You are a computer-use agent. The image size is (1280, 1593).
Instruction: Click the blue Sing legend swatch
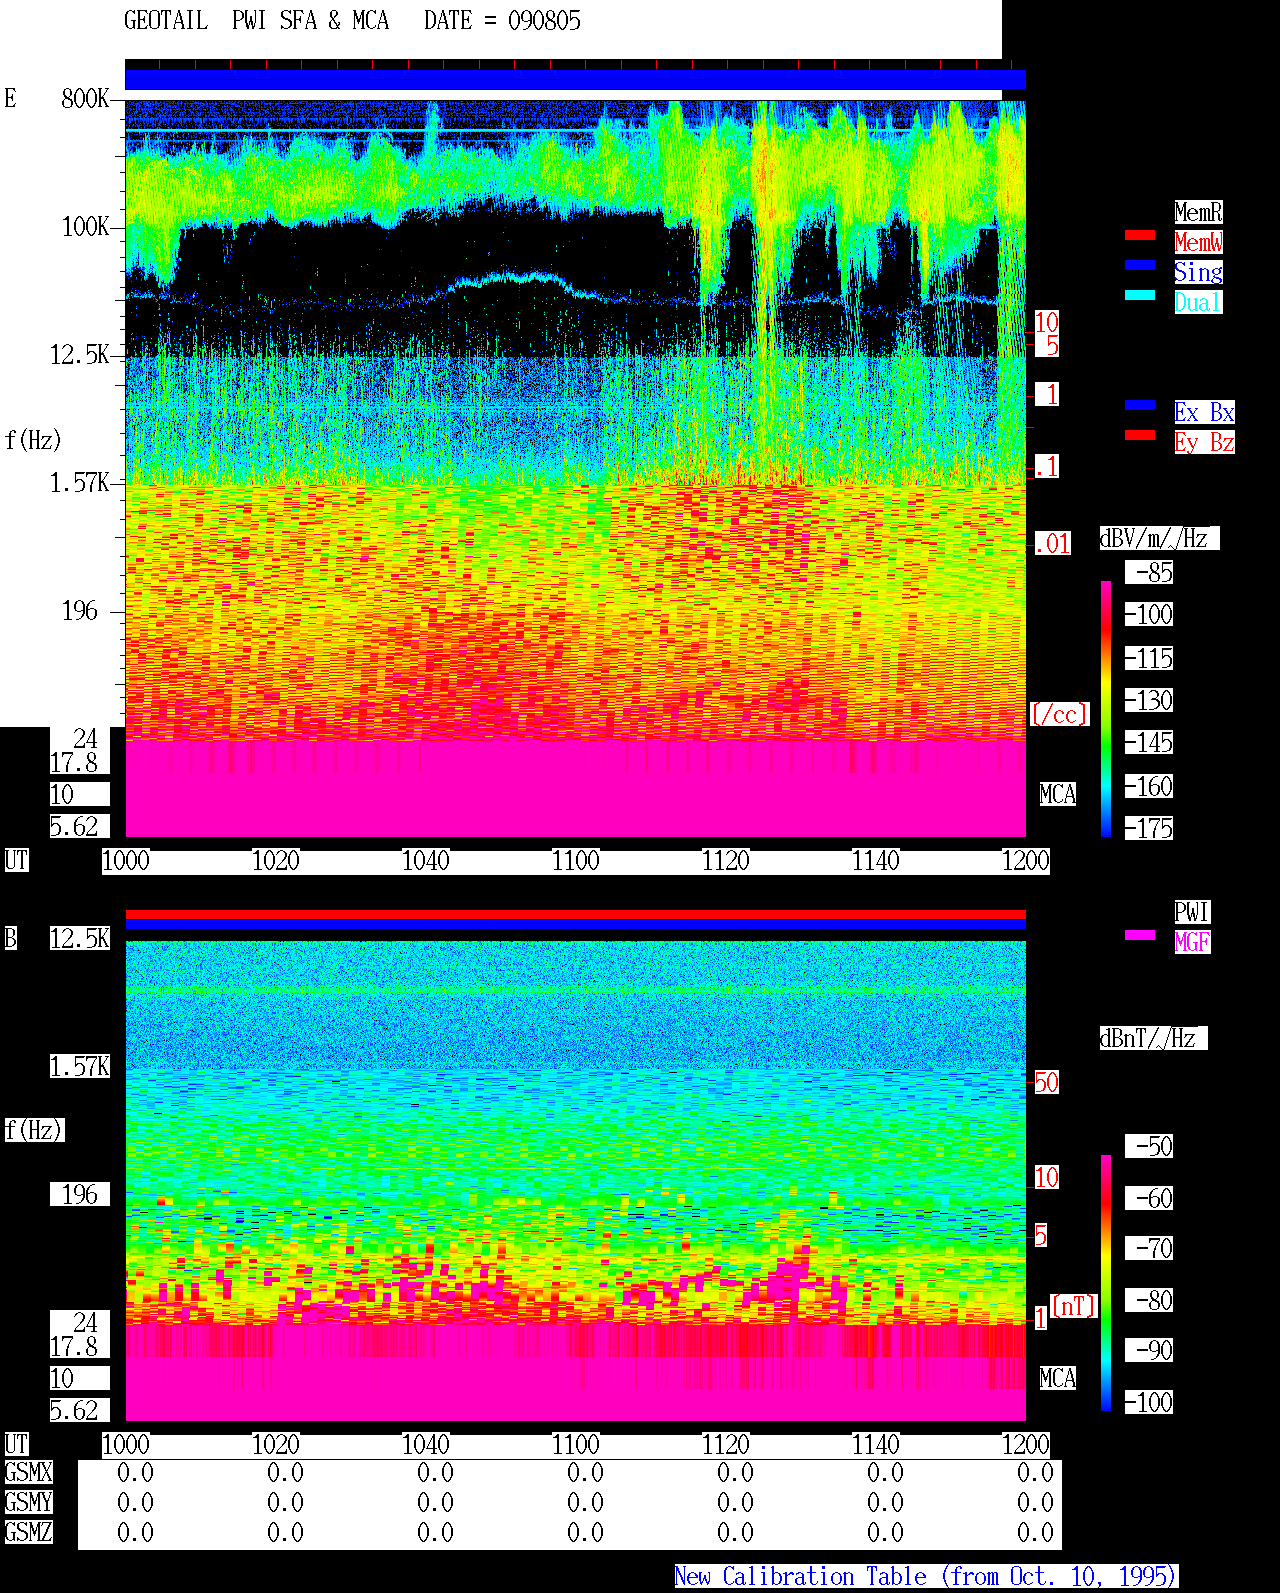click(1140, 265)
